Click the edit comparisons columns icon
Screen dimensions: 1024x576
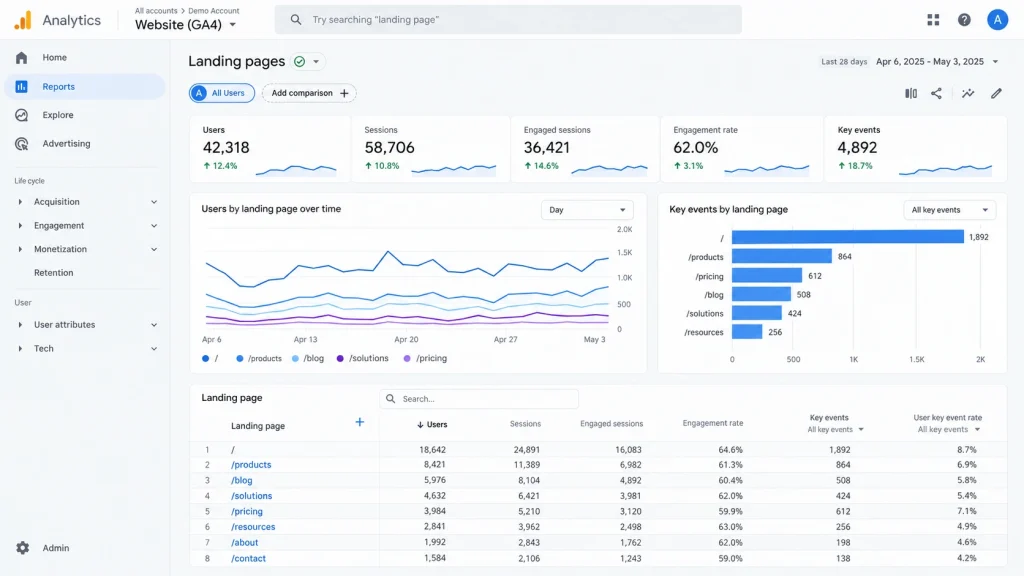[x=911, y=93]
